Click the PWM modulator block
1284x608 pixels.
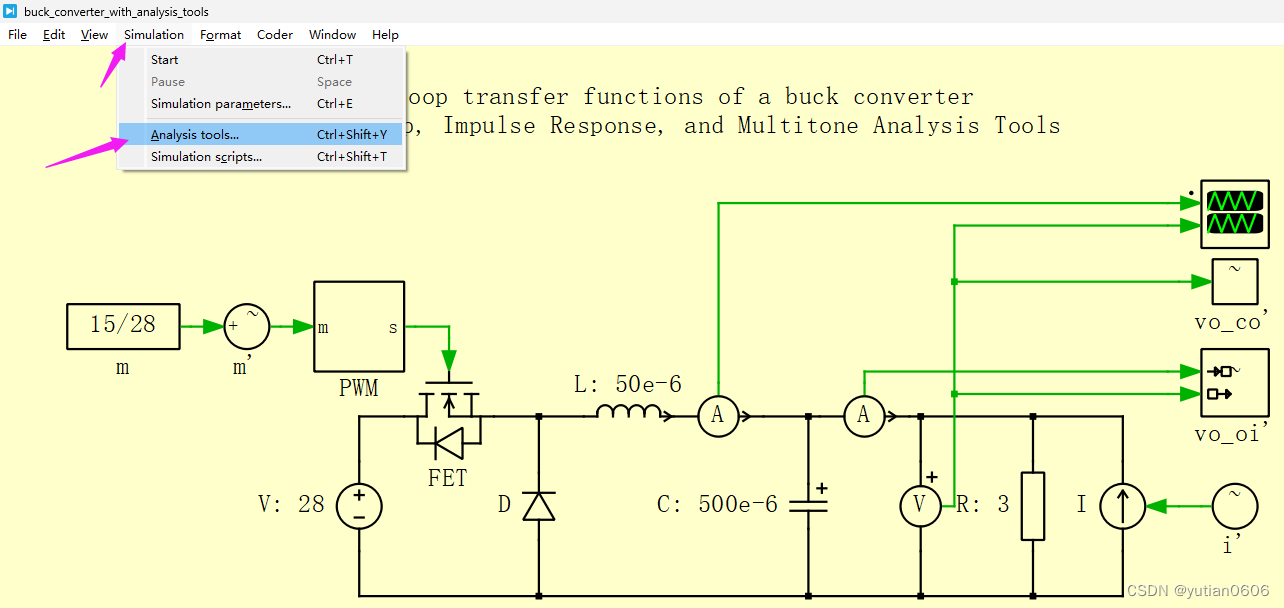click(358, 327)
